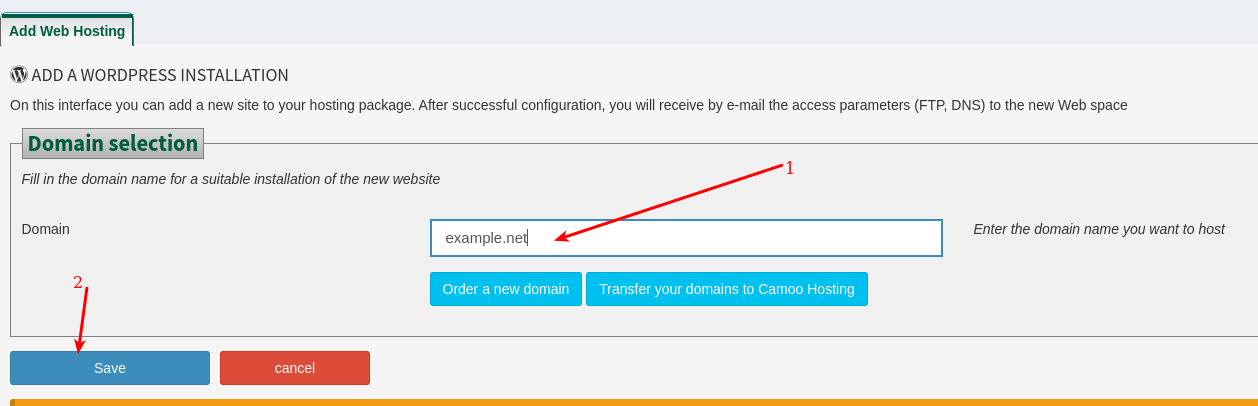1258x406 pixels.
Task: Select the Order a new domain button
Action: click(x=506, y=289)
